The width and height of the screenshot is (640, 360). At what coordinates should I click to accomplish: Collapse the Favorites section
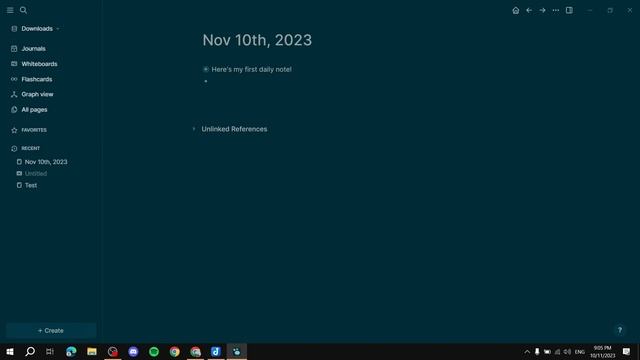[x=34, y=130]
